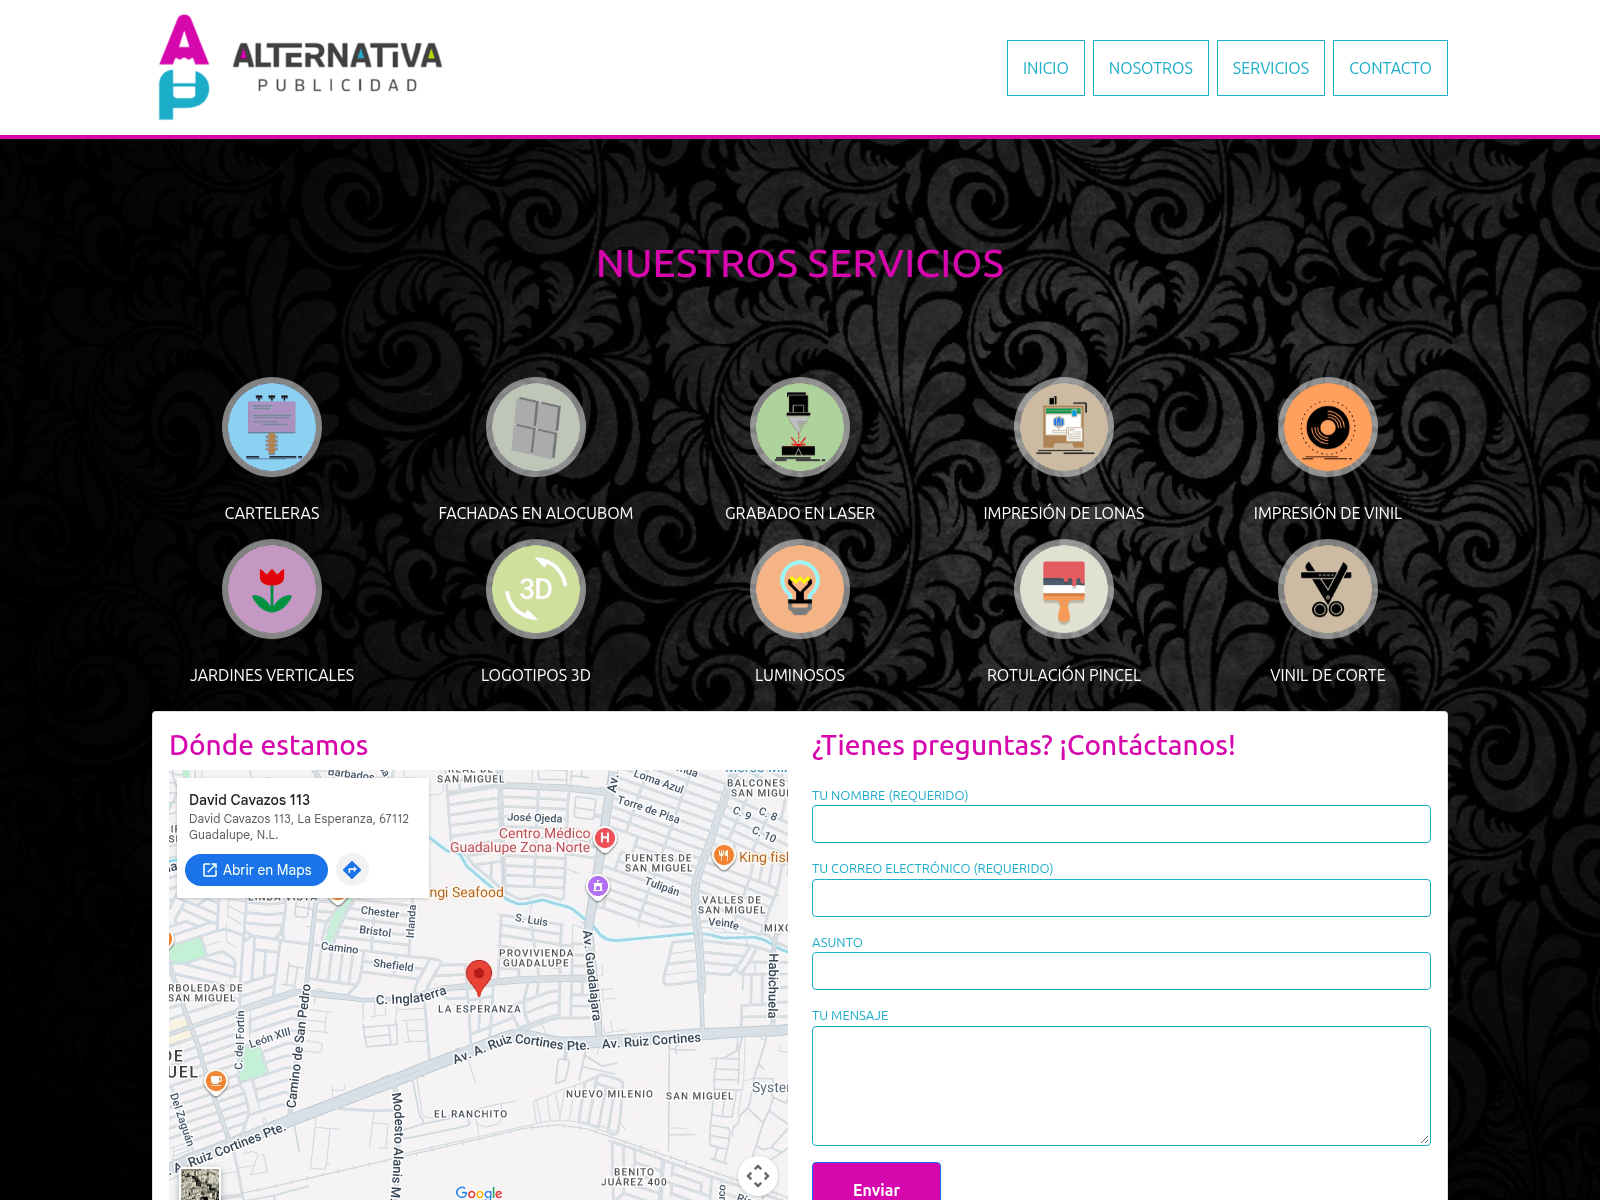Click the VINIL DE CORTE label
Viewport: 1600px width, 1200px height.
(1328, 675)
